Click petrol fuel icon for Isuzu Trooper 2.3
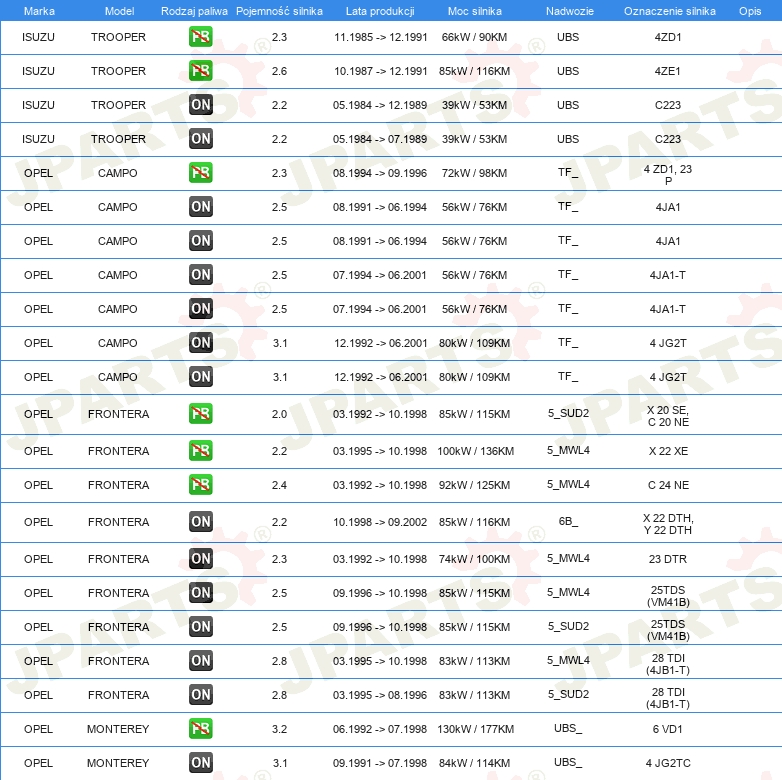782x780 pixels. tap(200, 37)
